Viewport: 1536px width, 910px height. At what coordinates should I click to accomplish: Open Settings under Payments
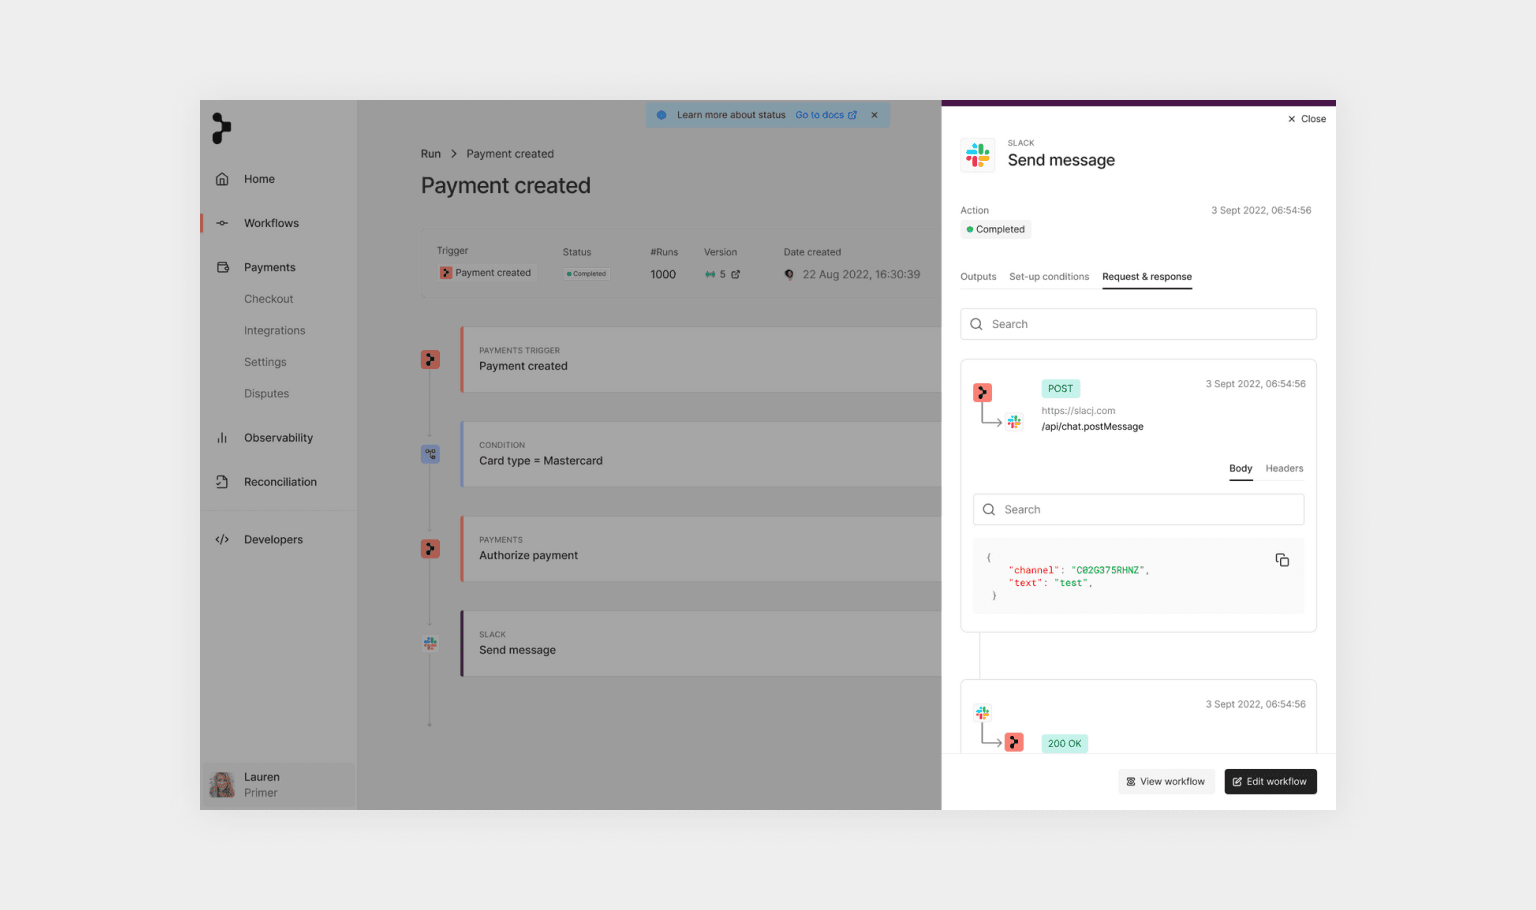point(265,362)
